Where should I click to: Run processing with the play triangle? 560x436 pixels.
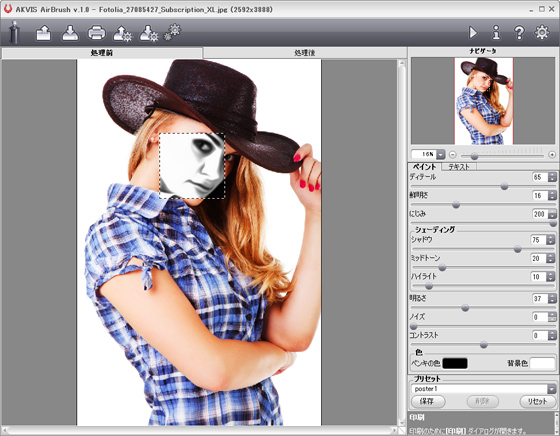pos(473,32)
